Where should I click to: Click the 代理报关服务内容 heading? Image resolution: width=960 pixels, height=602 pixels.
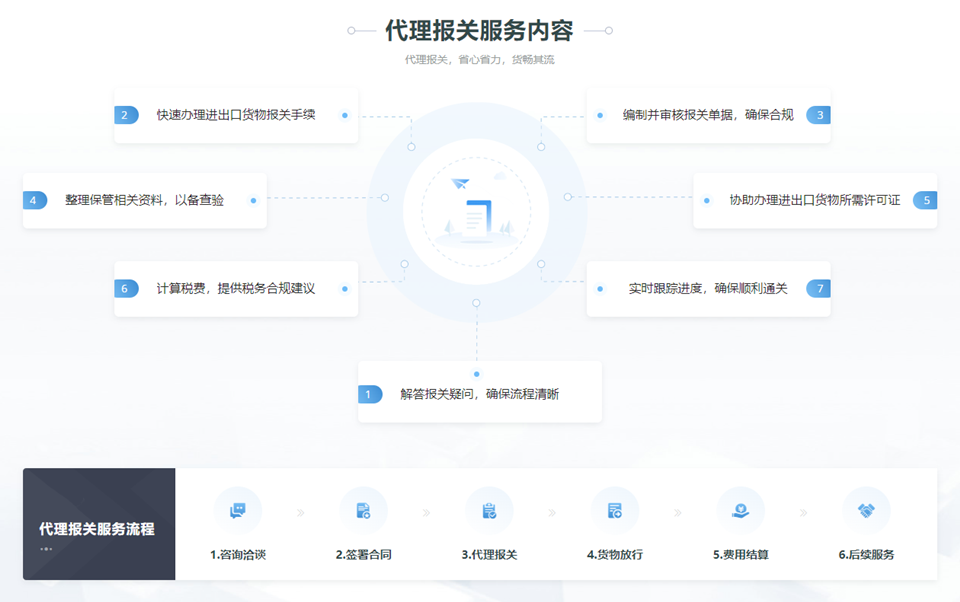[479, 31]
